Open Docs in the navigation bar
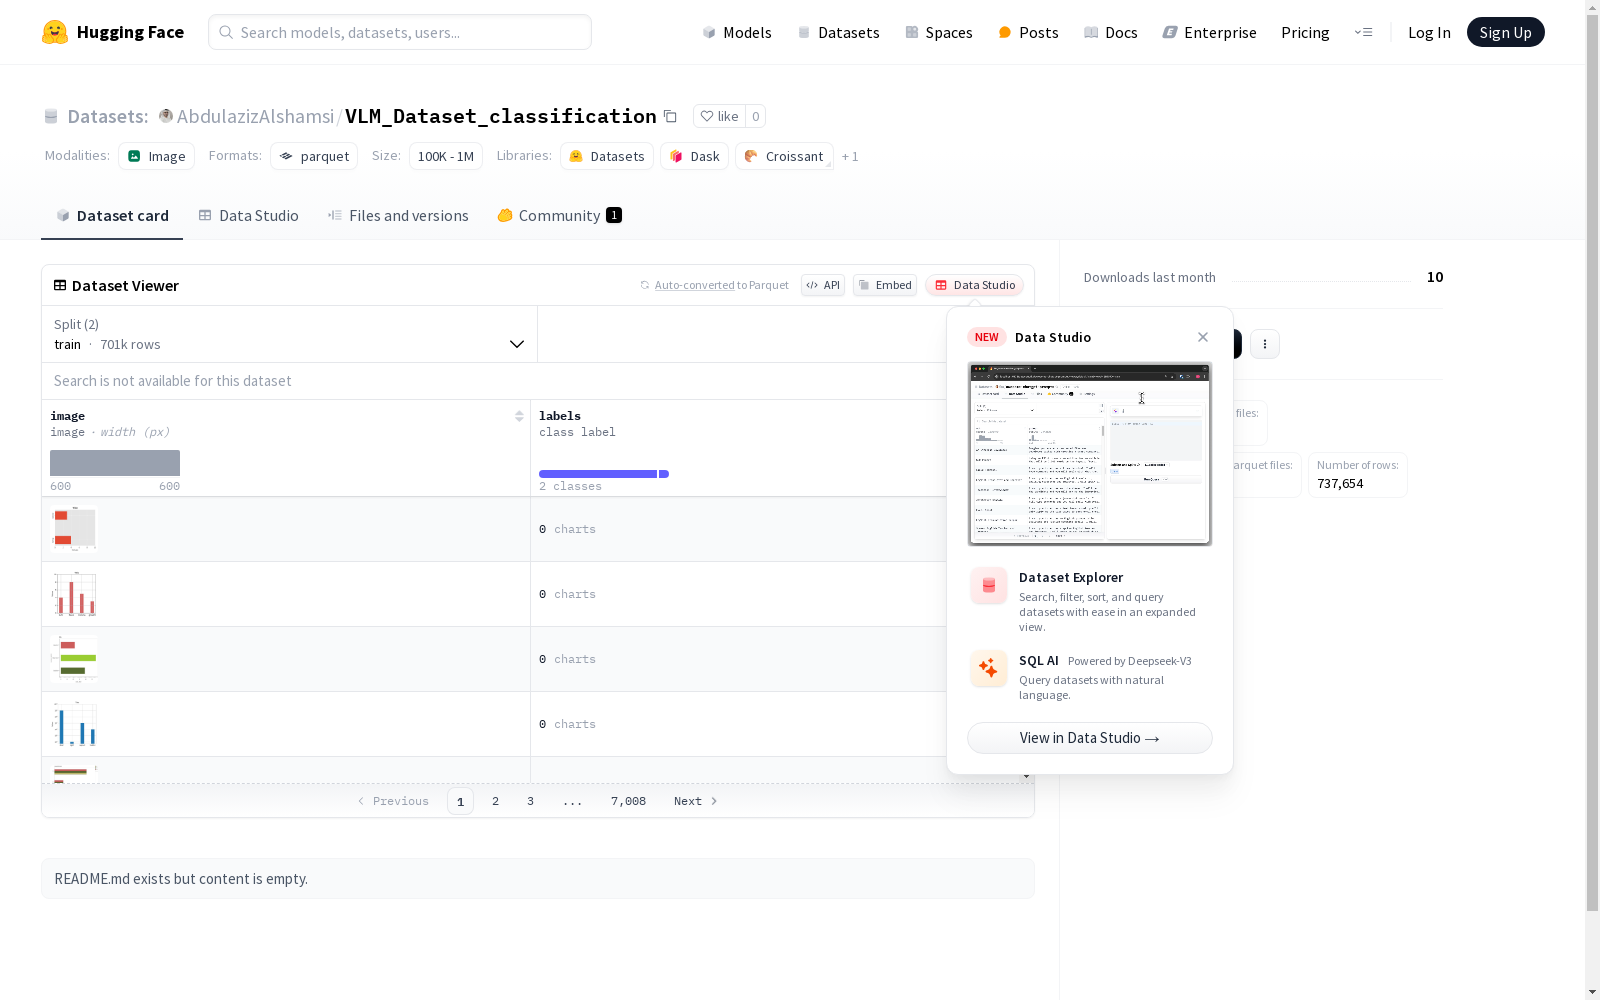 pyautogui.click(x=1111, y=32)
